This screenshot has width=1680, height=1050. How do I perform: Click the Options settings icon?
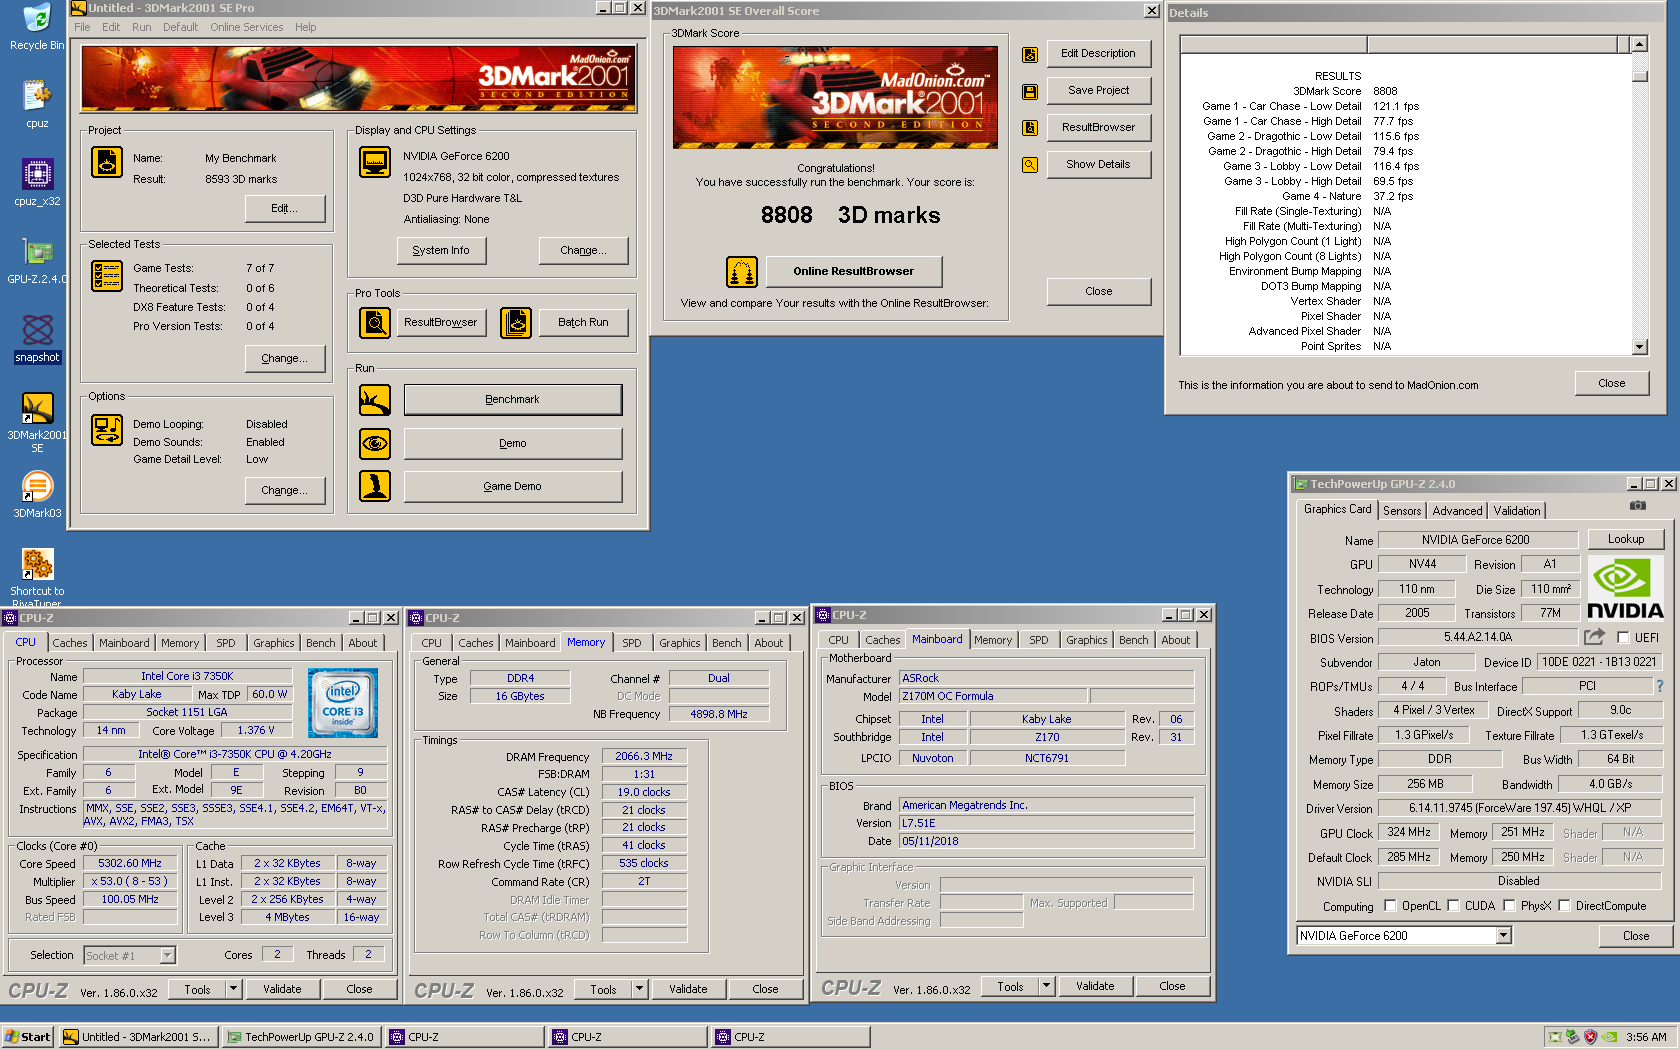(x=107, y=430)
